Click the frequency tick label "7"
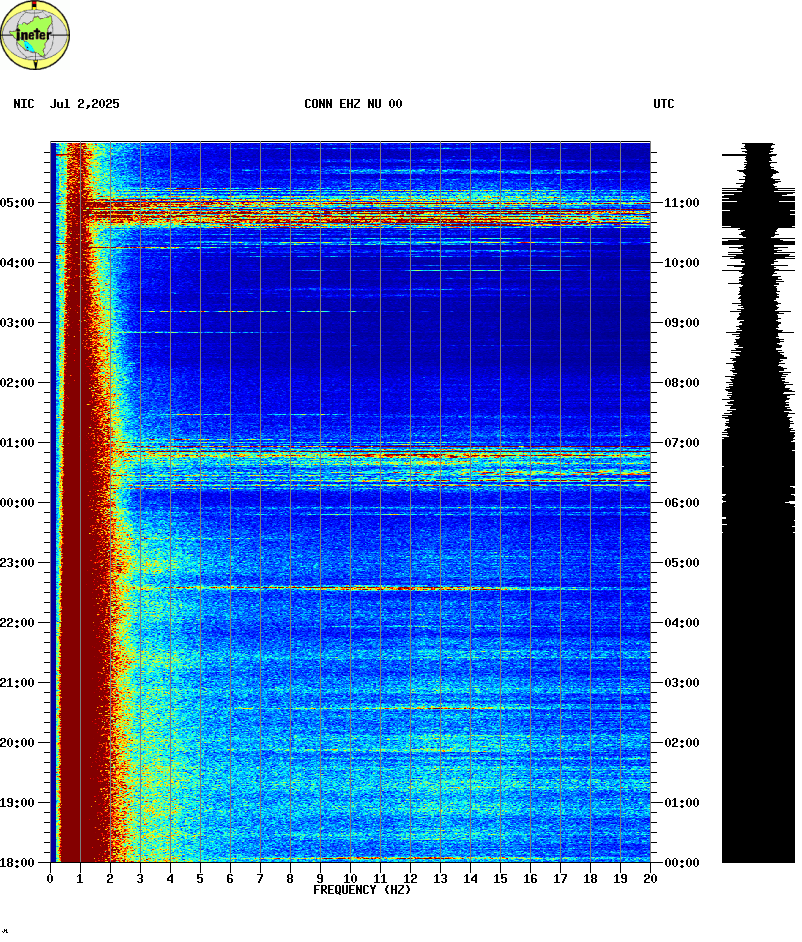The image size is (802, 942). [260, 879]
